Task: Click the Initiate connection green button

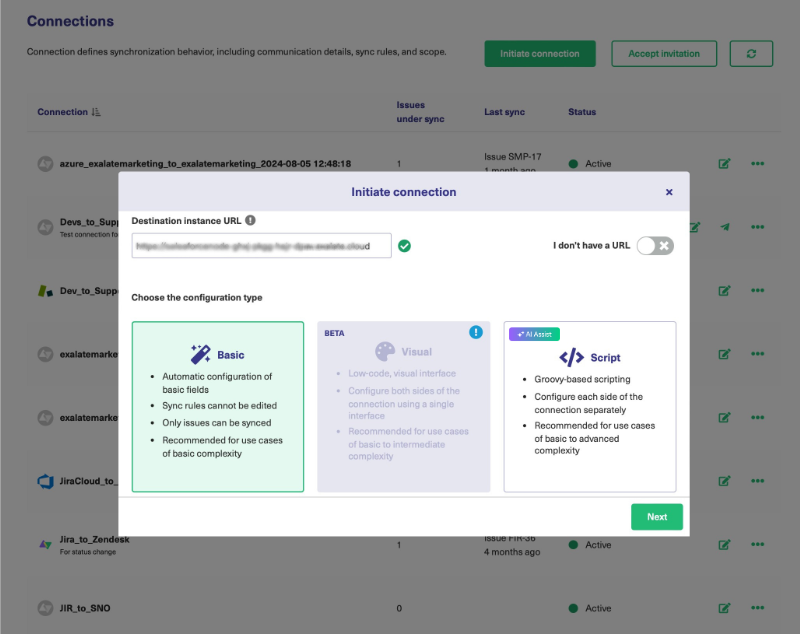Action: coord(540,54)
